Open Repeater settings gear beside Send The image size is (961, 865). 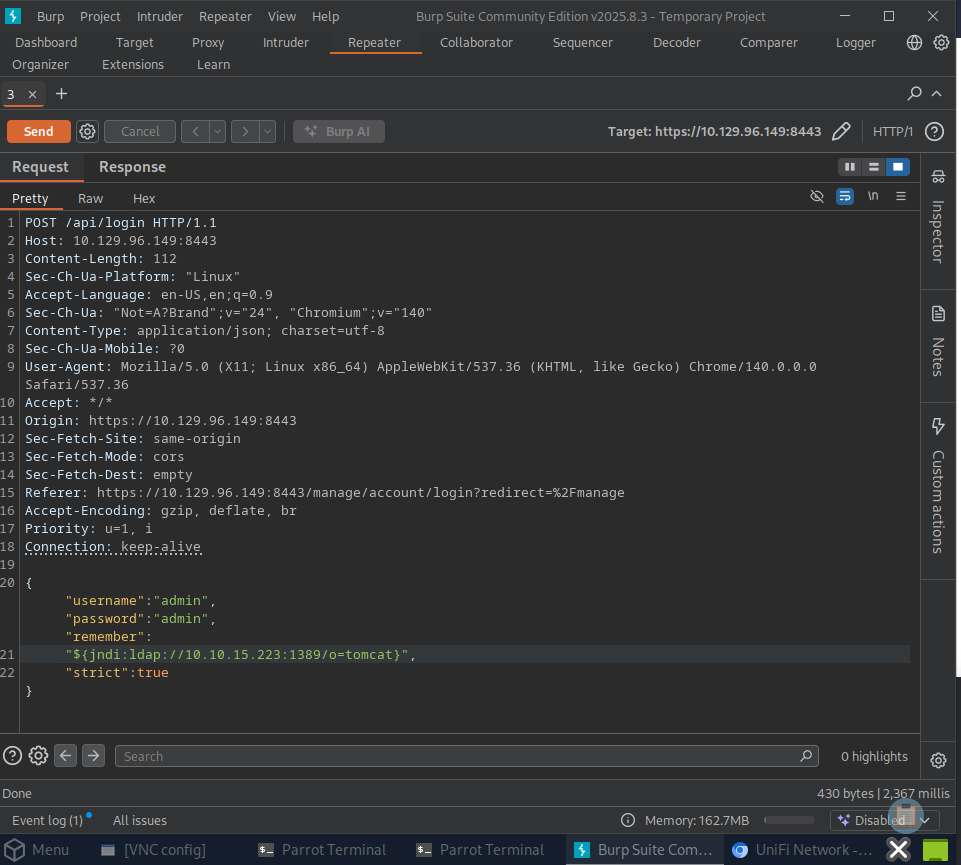87,131
